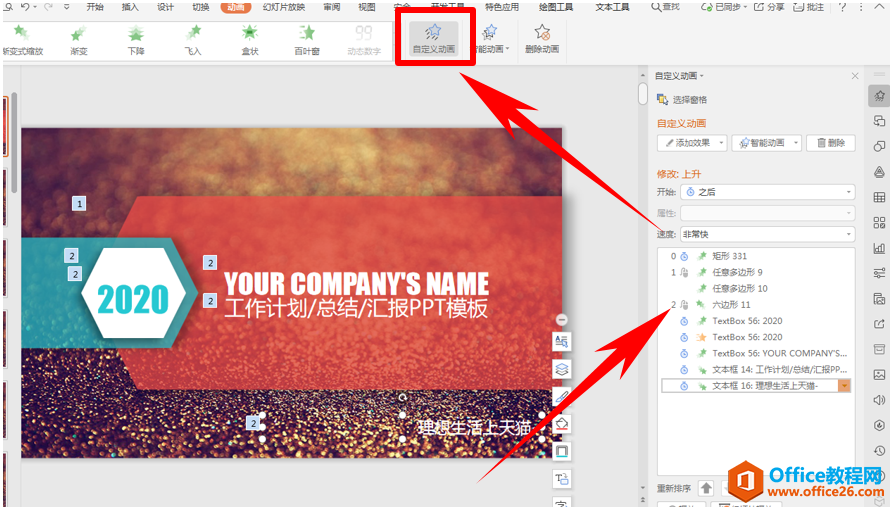This screenshot has width=891, height=509.
Task: Click YOUR COMPANY'S NAME title on slide
Action: [x=356, y=283]
